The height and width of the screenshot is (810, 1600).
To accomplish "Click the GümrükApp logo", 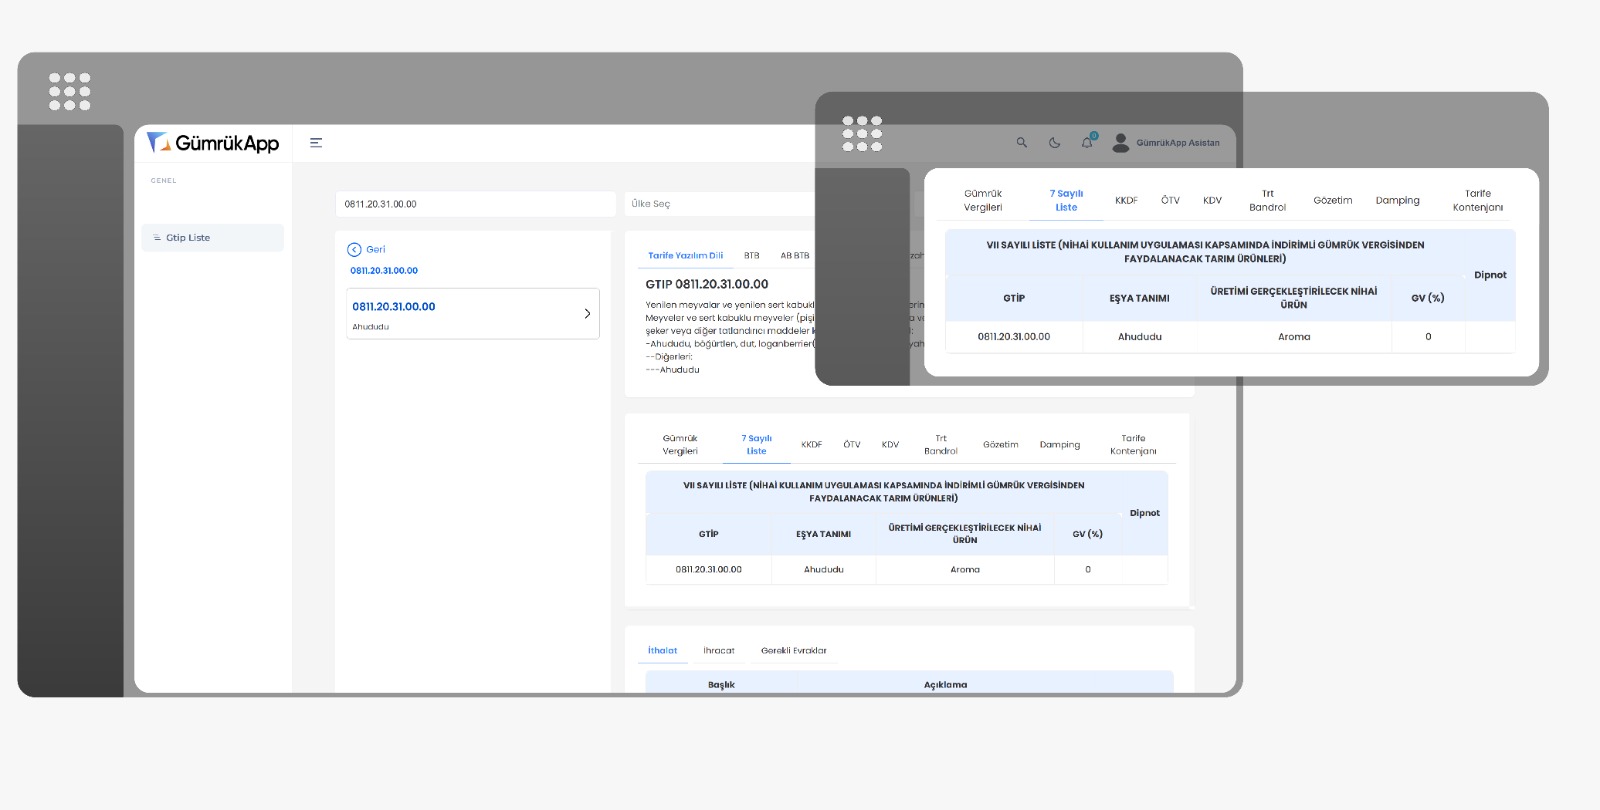I will [x=213, y=143].
